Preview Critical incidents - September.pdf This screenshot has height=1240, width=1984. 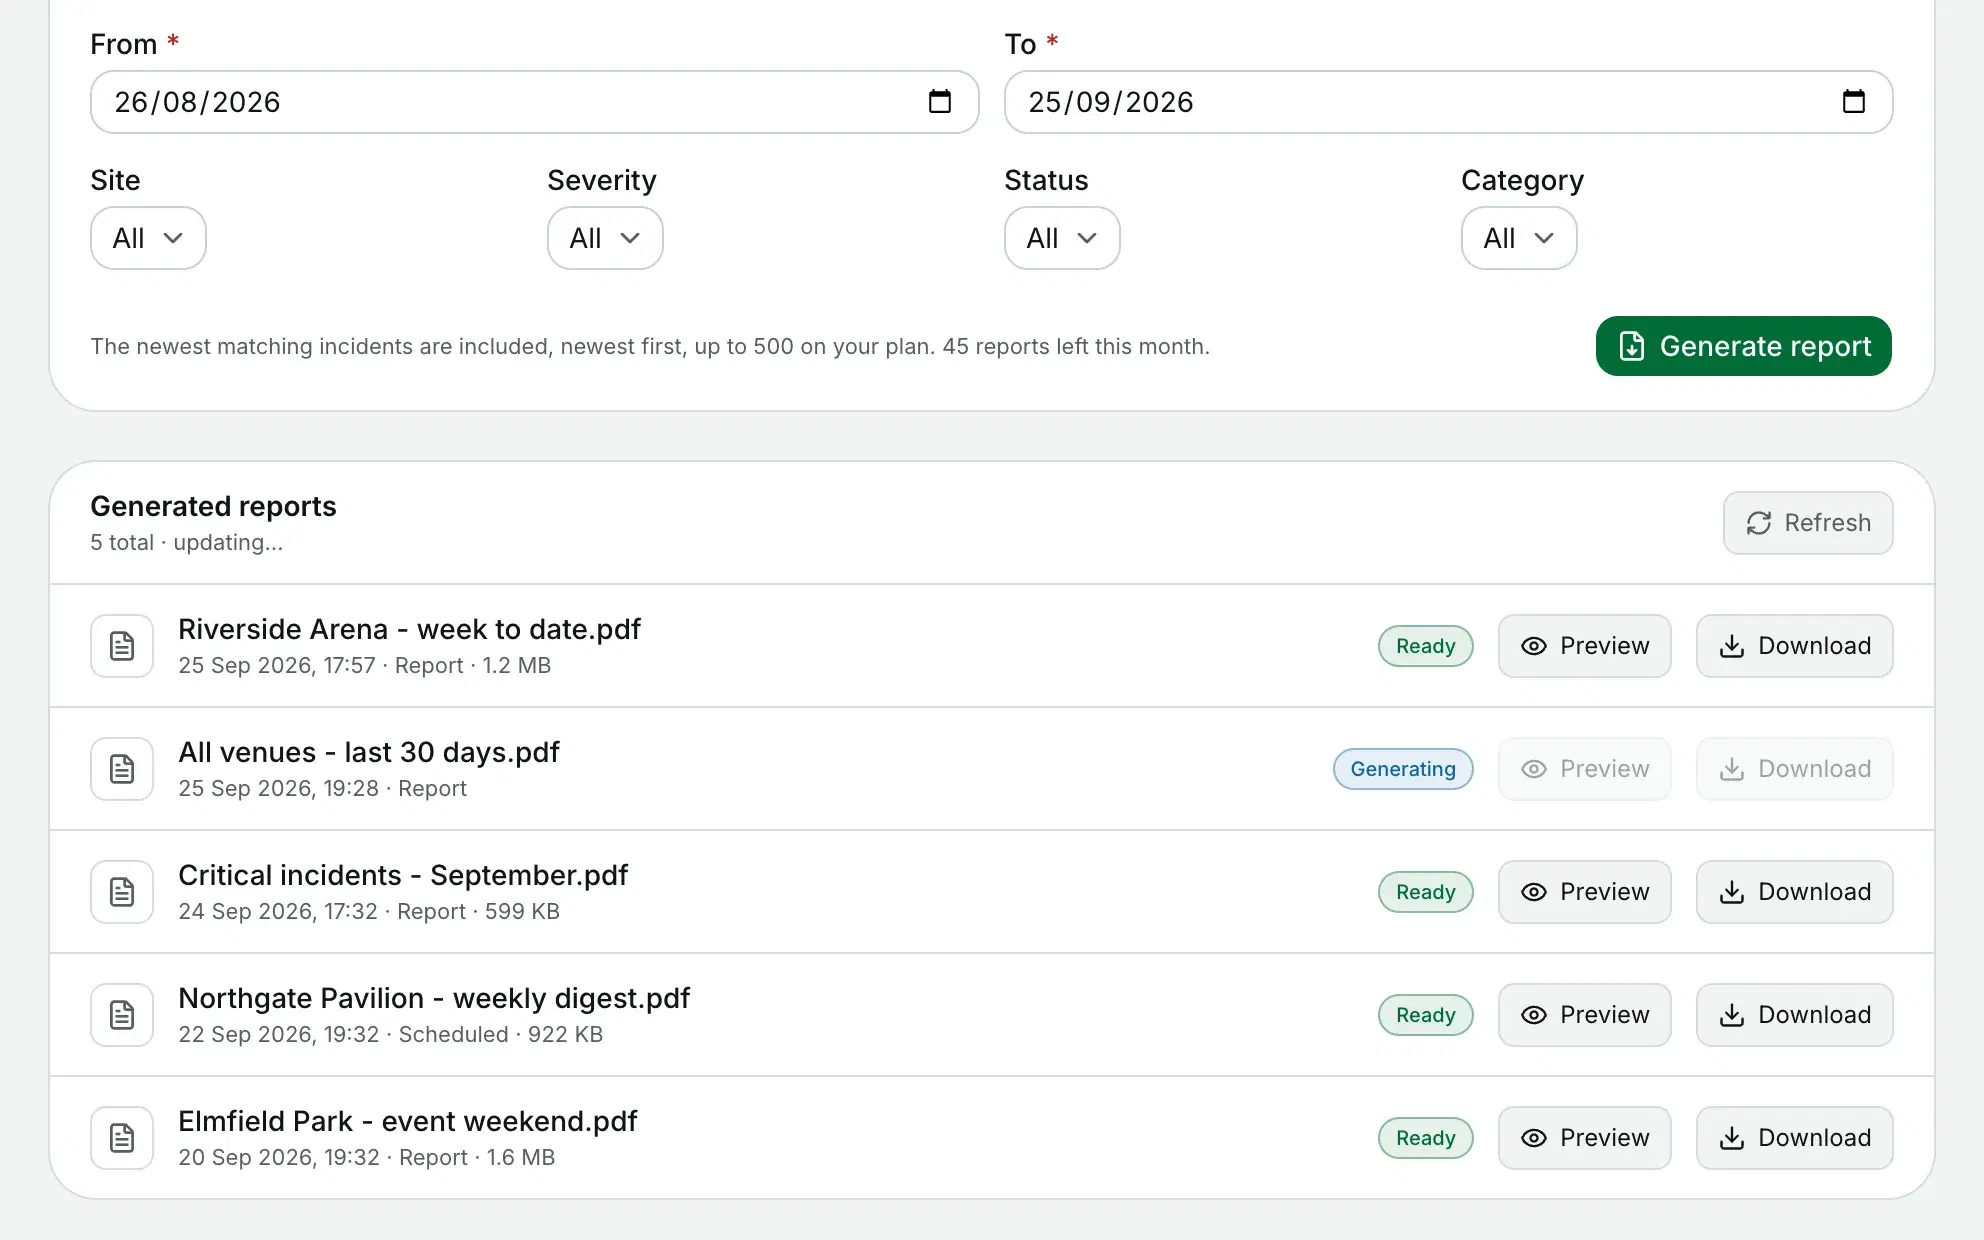click(x=1585, y=892)
